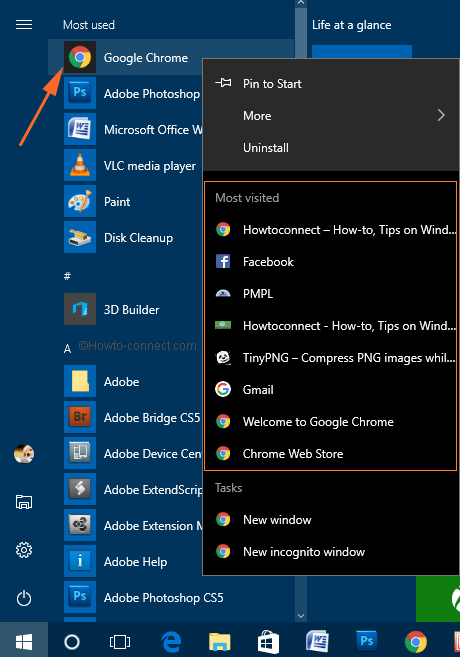Open Welcome to Google Chrome entry
The width and height of the screenshot is (460, 657).
(331, 422)
